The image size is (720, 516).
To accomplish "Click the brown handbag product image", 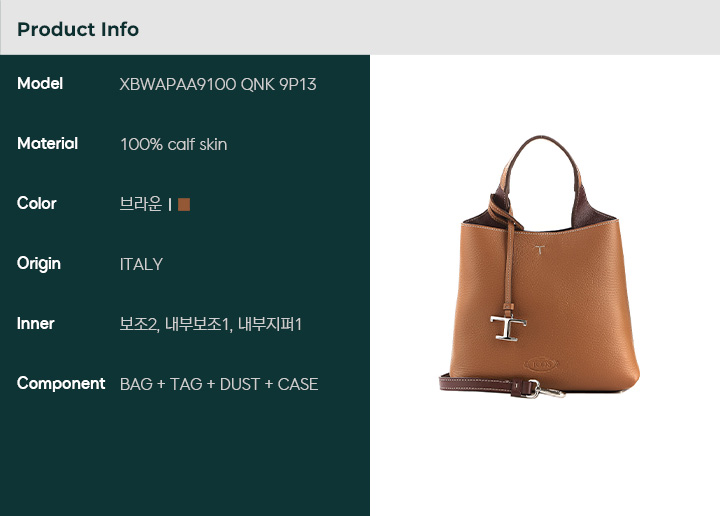I will tap(540, 267).
